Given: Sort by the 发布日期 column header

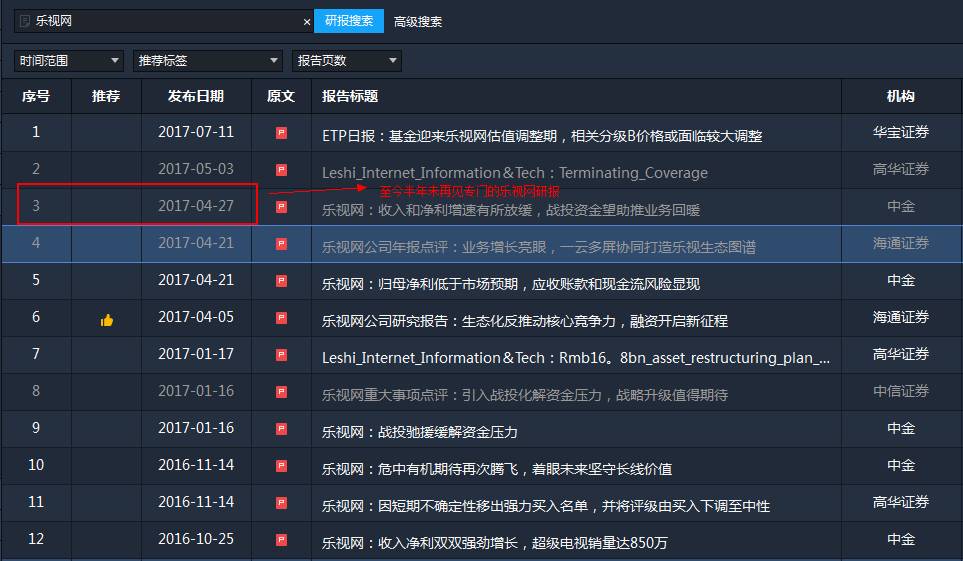Looking at the screenshot, I should pos(196,96).
